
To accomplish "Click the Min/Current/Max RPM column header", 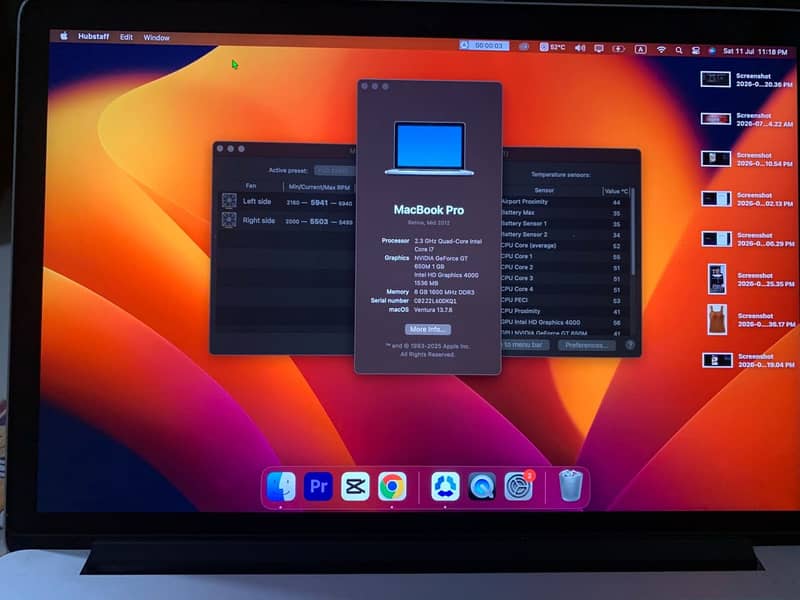I will tap(319, 187).
